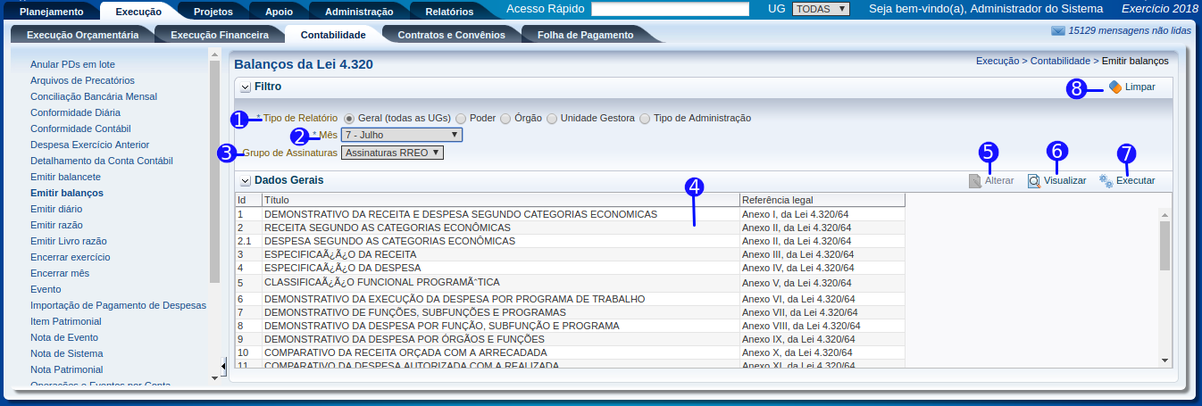Image resolution: width=1202 pixels, height=406 pixels.
Task: Click the Visualizar magnifier icon
Action: (x=1034, y=181)
